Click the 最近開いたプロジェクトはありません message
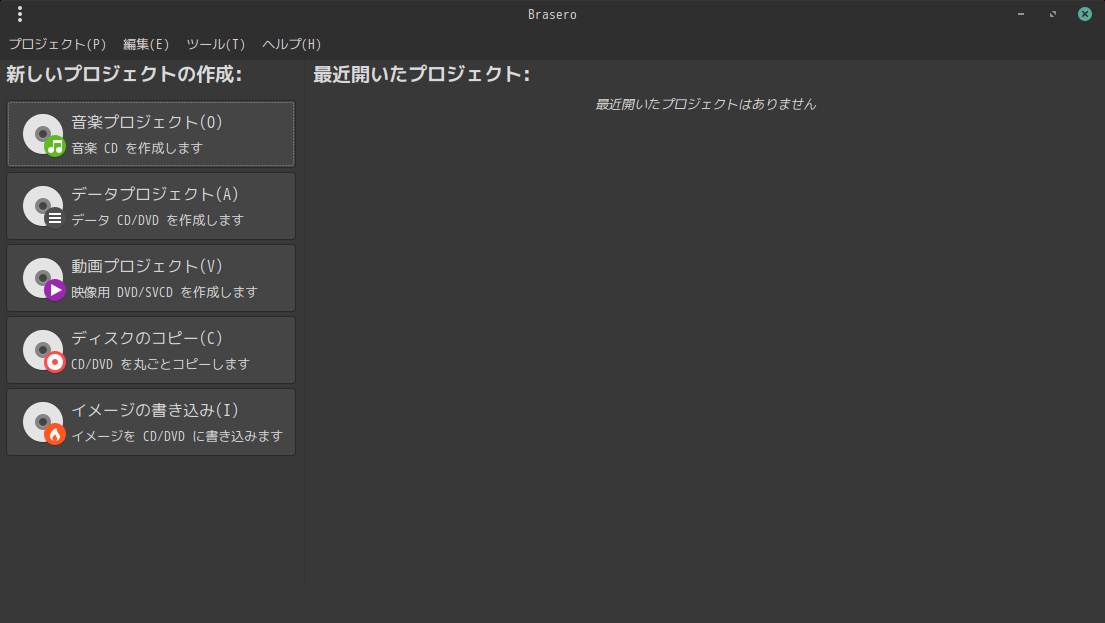The height and width of the screenshot is (623, 1105). click(x=705, y=104)
